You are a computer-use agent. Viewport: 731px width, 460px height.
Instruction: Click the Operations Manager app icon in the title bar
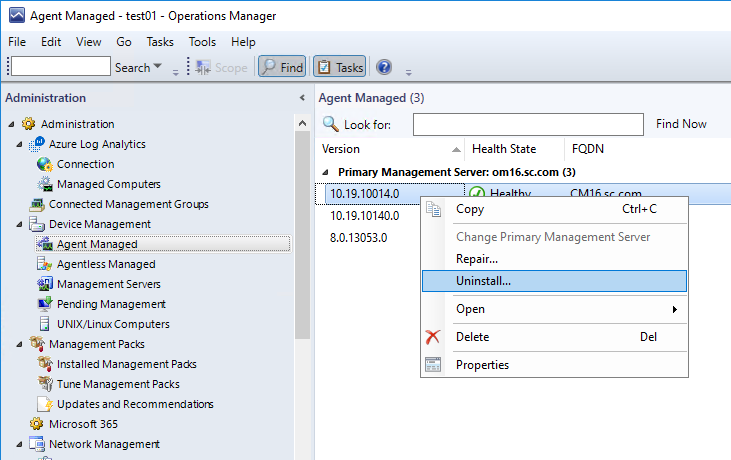click(x=17, y=15)
